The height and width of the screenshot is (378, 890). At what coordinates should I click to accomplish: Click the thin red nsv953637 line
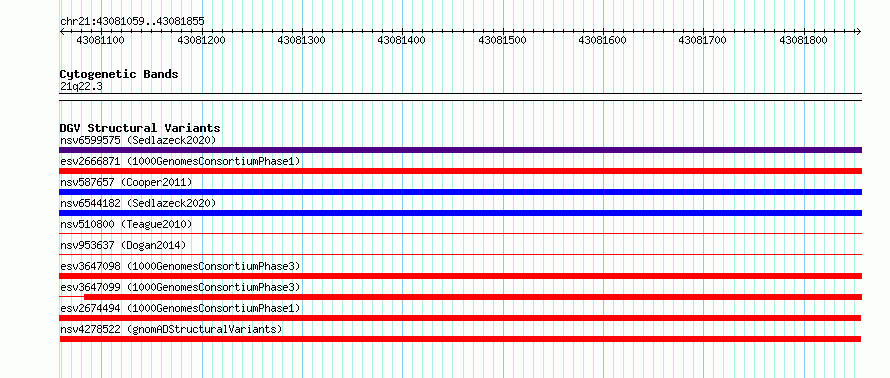(460, 254)
